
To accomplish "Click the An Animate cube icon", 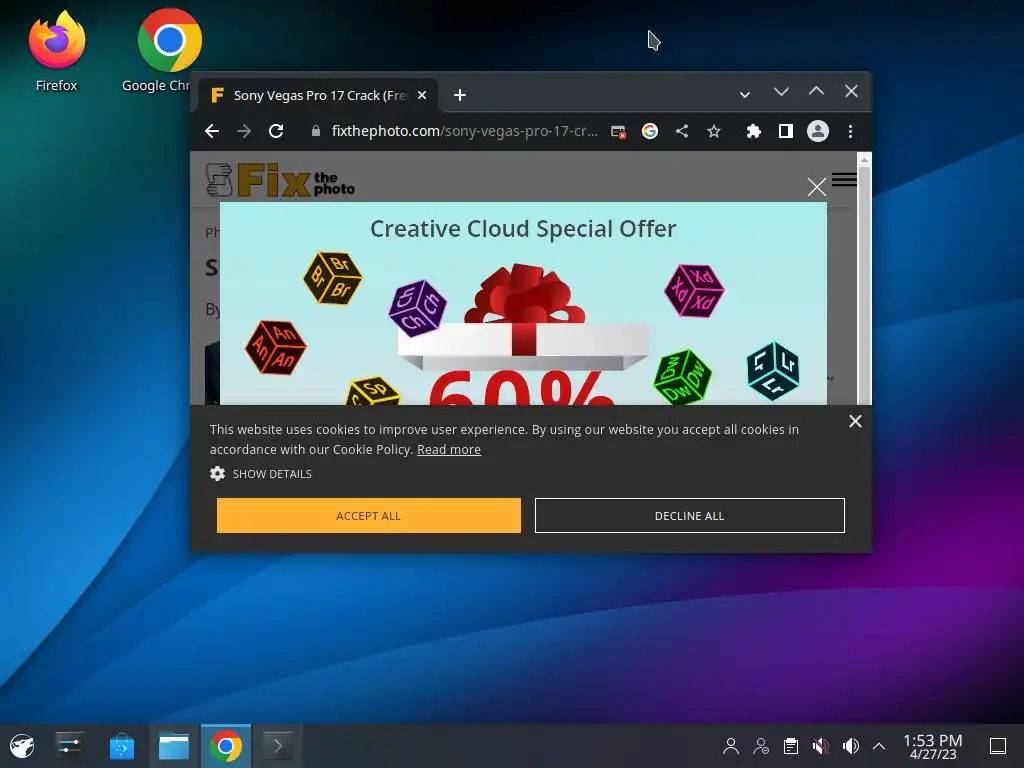I will click(276, 347).
